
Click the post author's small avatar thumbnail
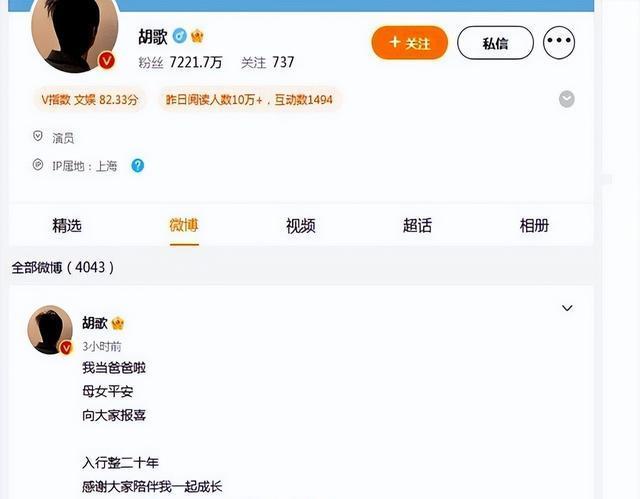50,330
